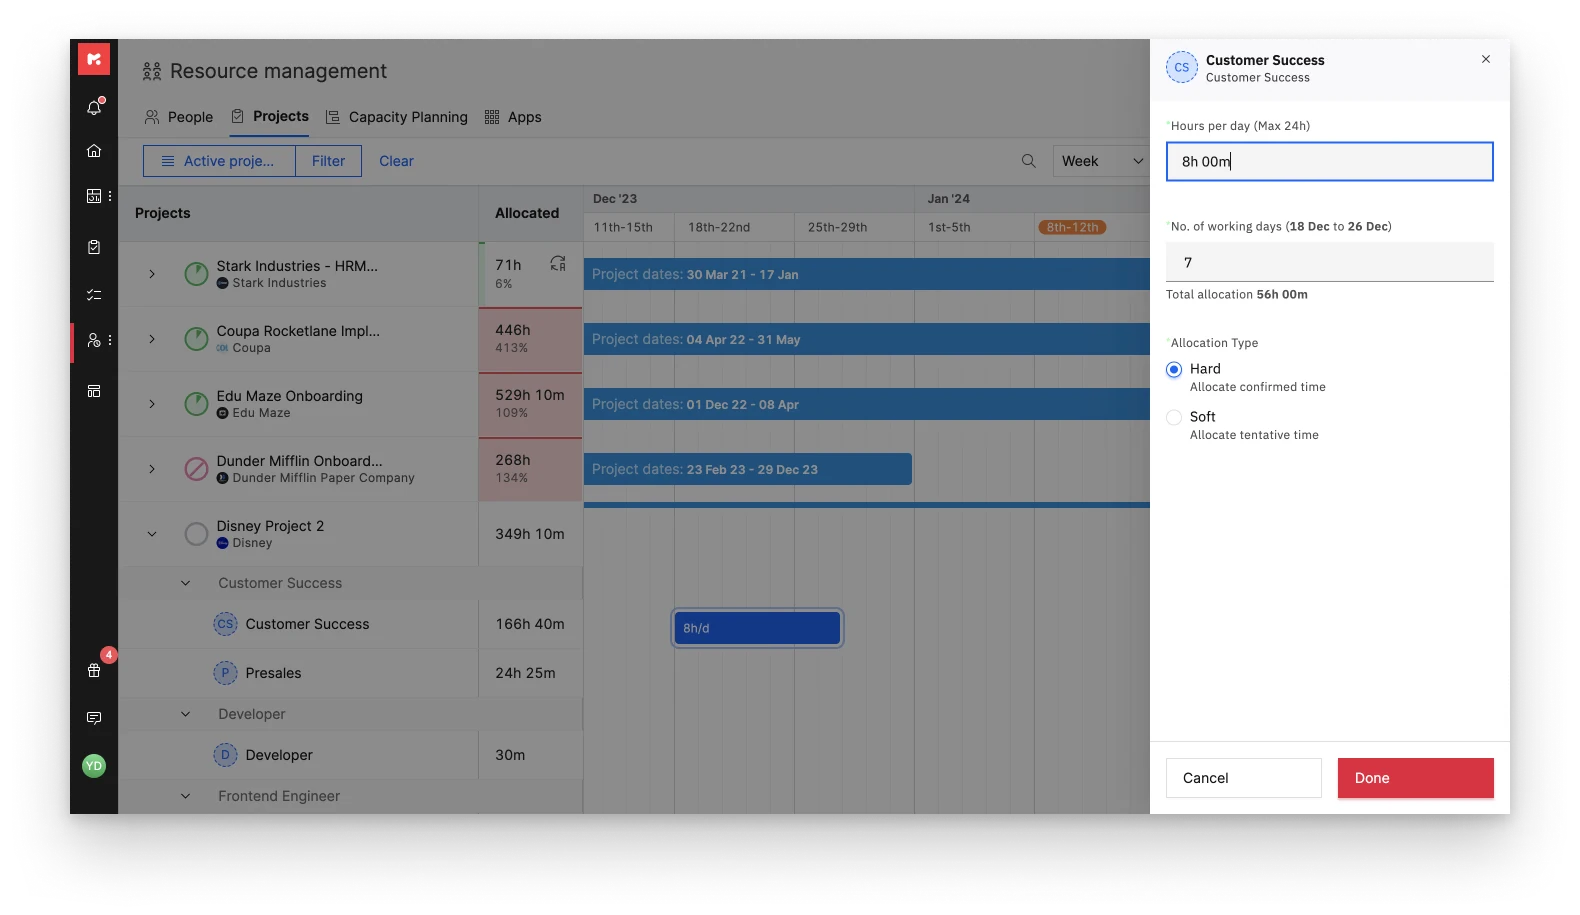Open the resource management people sidebar icon
1580x915 pixels.
click(x=94, y=340)
